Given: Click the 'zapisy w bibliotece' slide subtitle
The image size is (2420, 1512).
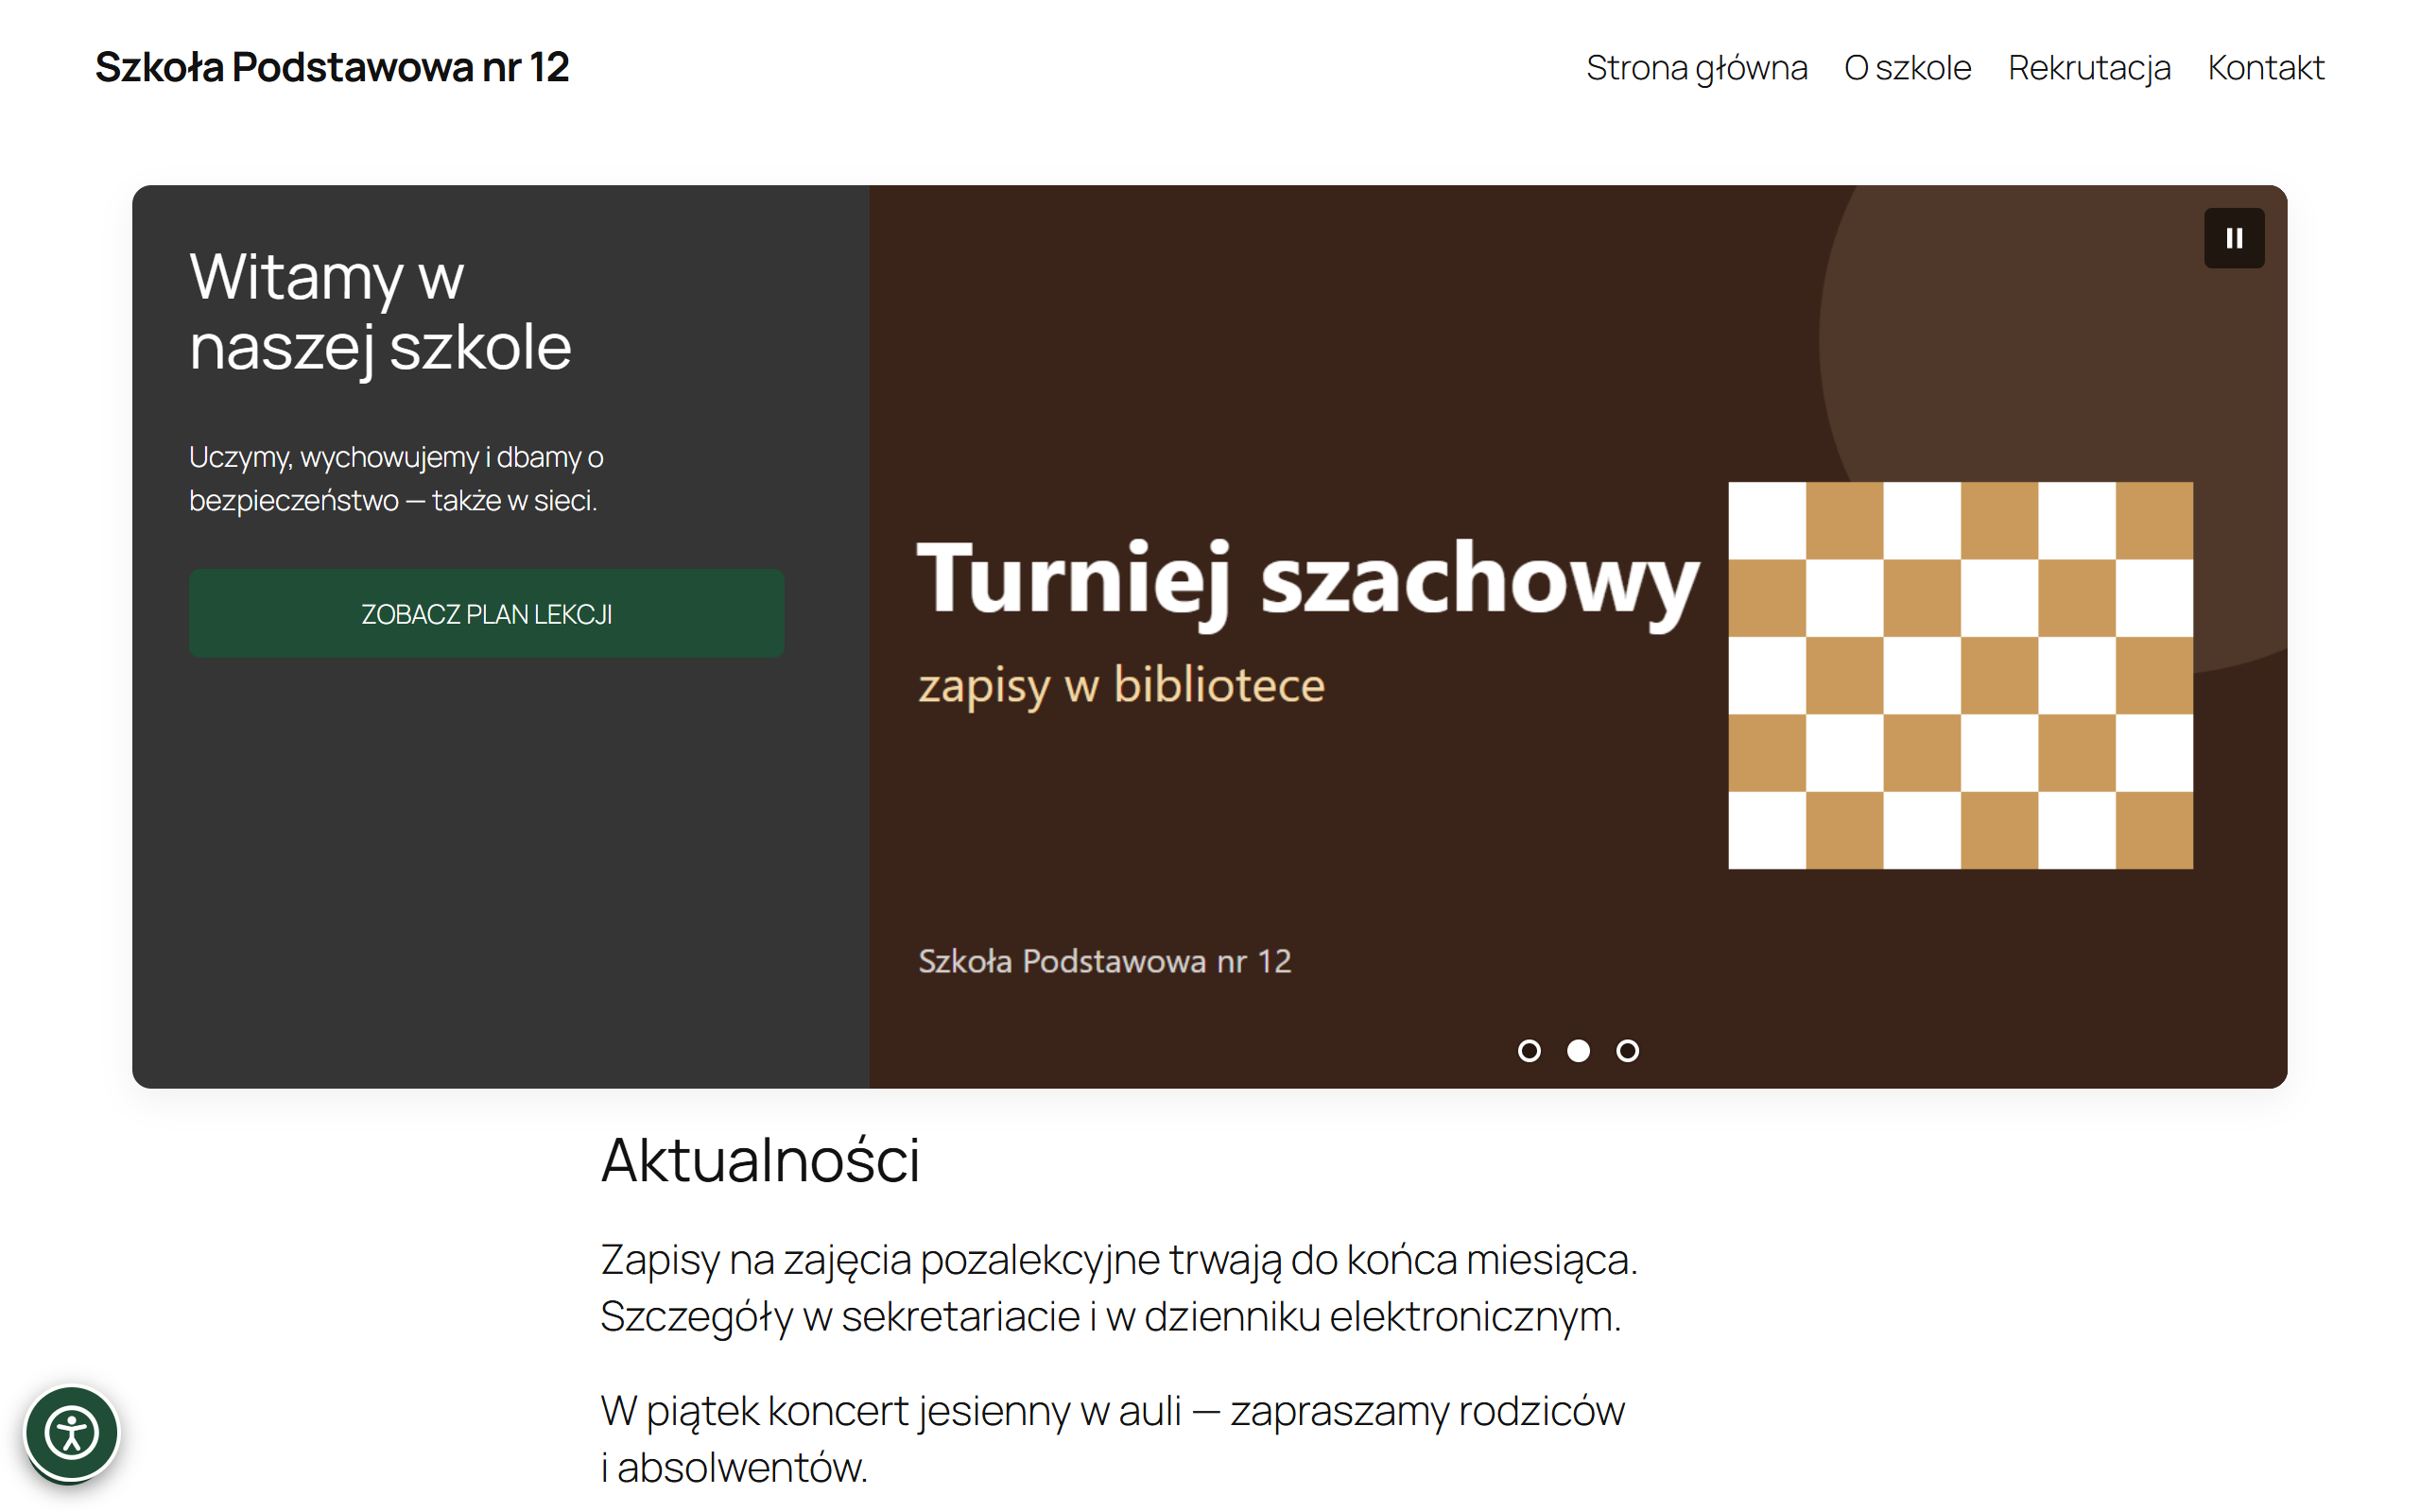Looking at the screenshot, I should click(1121, 686).
